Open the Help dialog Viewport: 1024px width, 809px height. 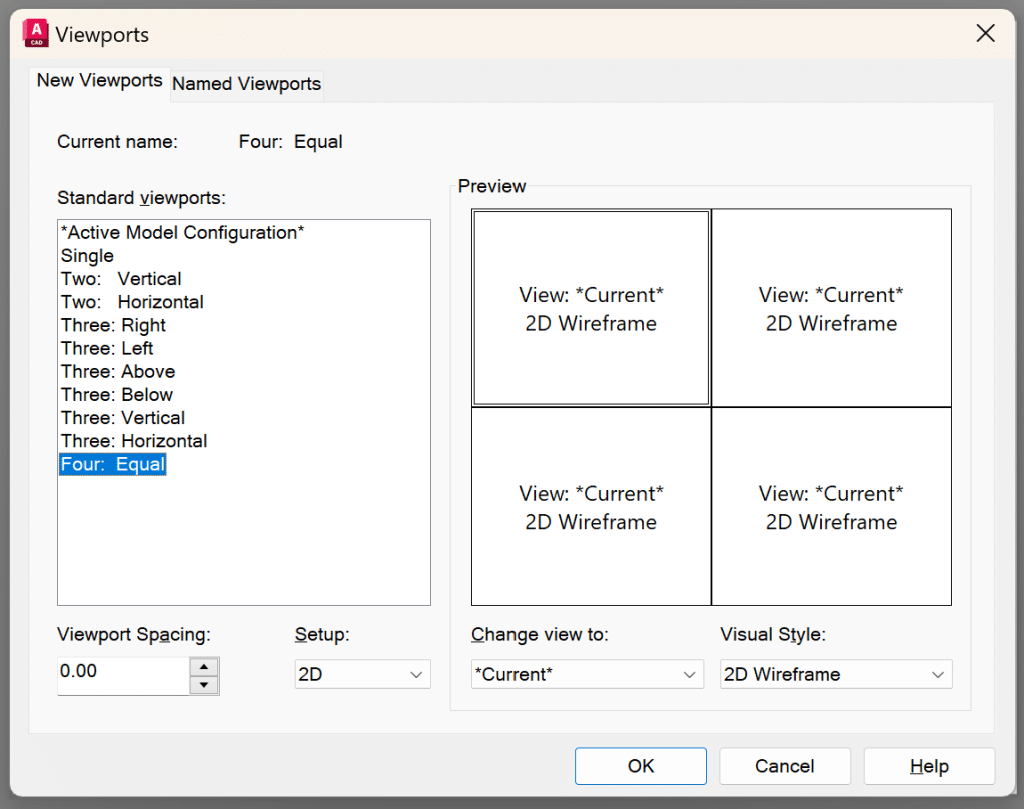pos(928,765)
